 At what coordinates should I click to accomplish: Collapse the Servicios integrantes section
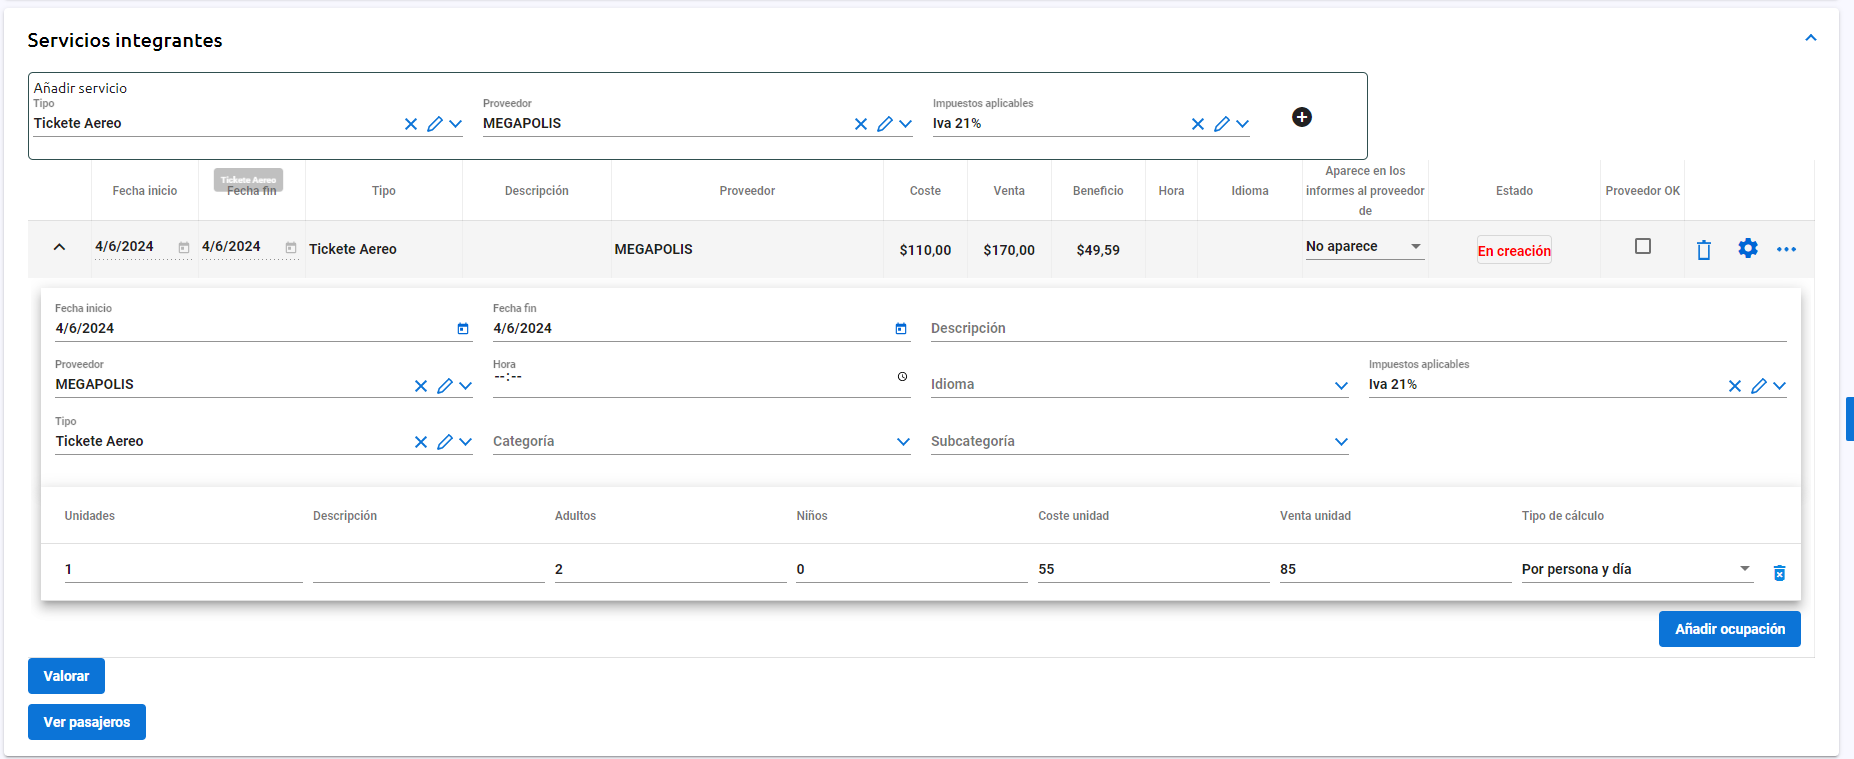[1811, 38]
